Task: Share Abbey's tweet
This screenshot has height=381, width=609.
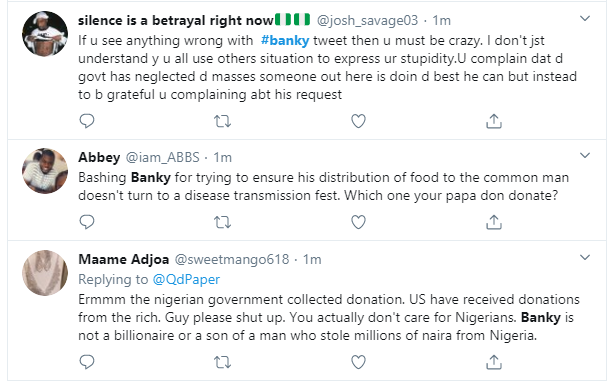Action: point(494,222)
